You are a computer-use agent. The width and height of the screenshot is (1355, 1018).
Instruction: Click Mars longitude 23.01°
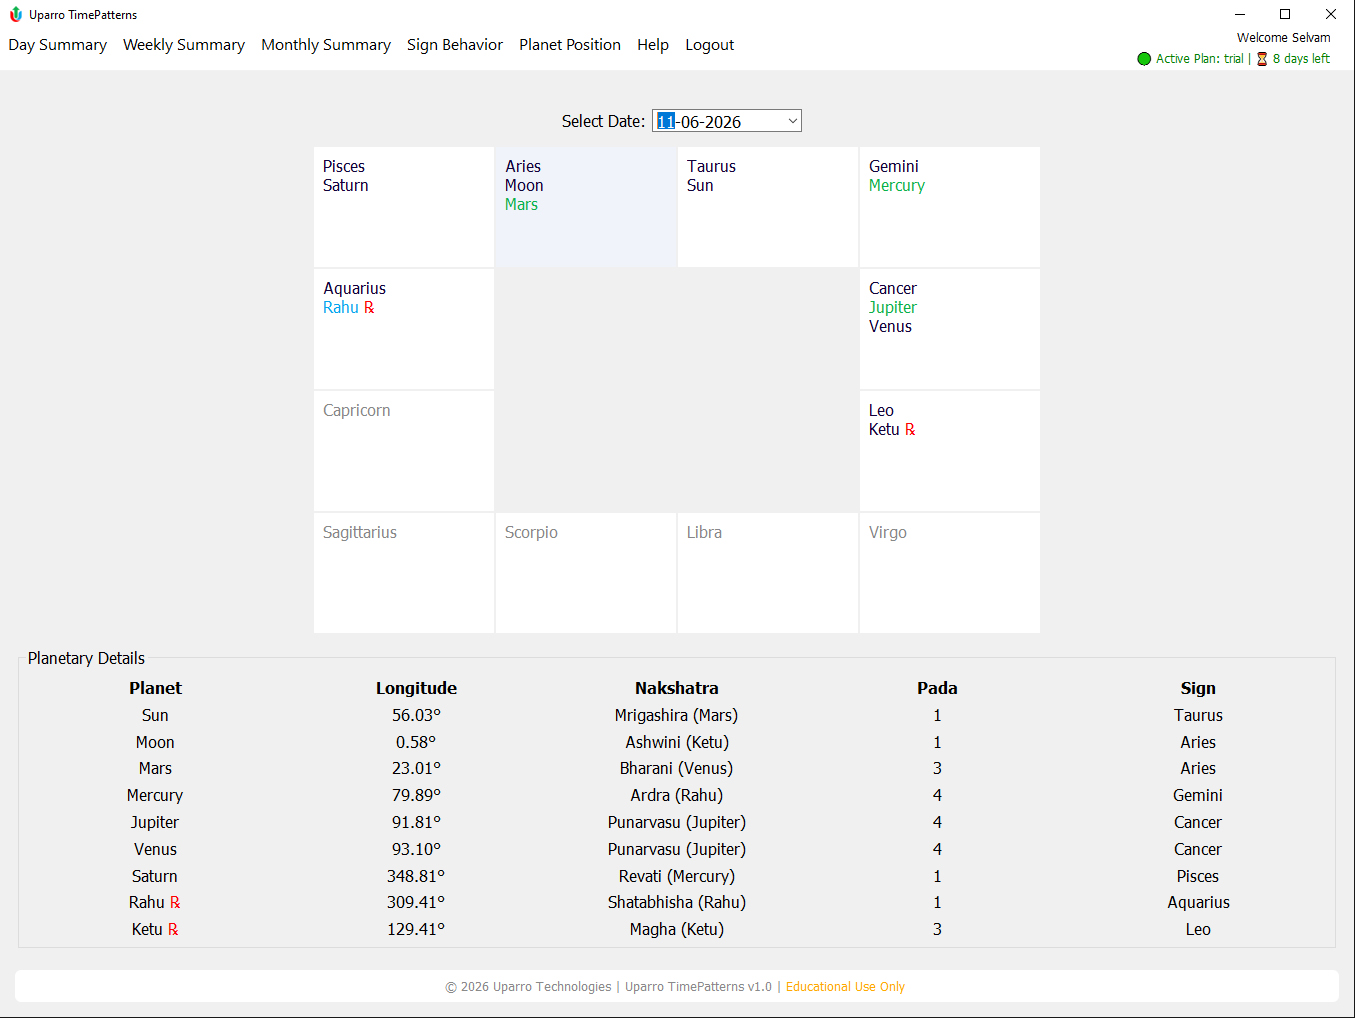[416, 768]
